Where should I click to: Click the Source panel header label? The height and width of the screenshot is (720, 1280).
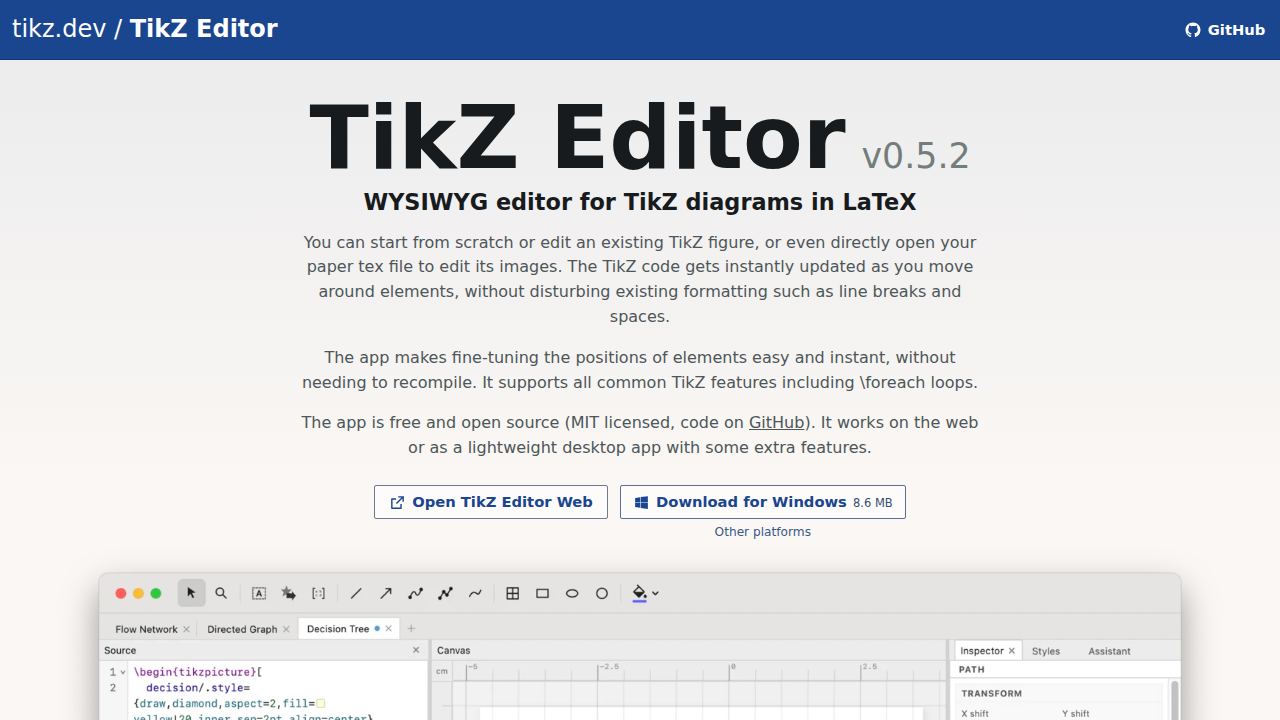point(120,650)
